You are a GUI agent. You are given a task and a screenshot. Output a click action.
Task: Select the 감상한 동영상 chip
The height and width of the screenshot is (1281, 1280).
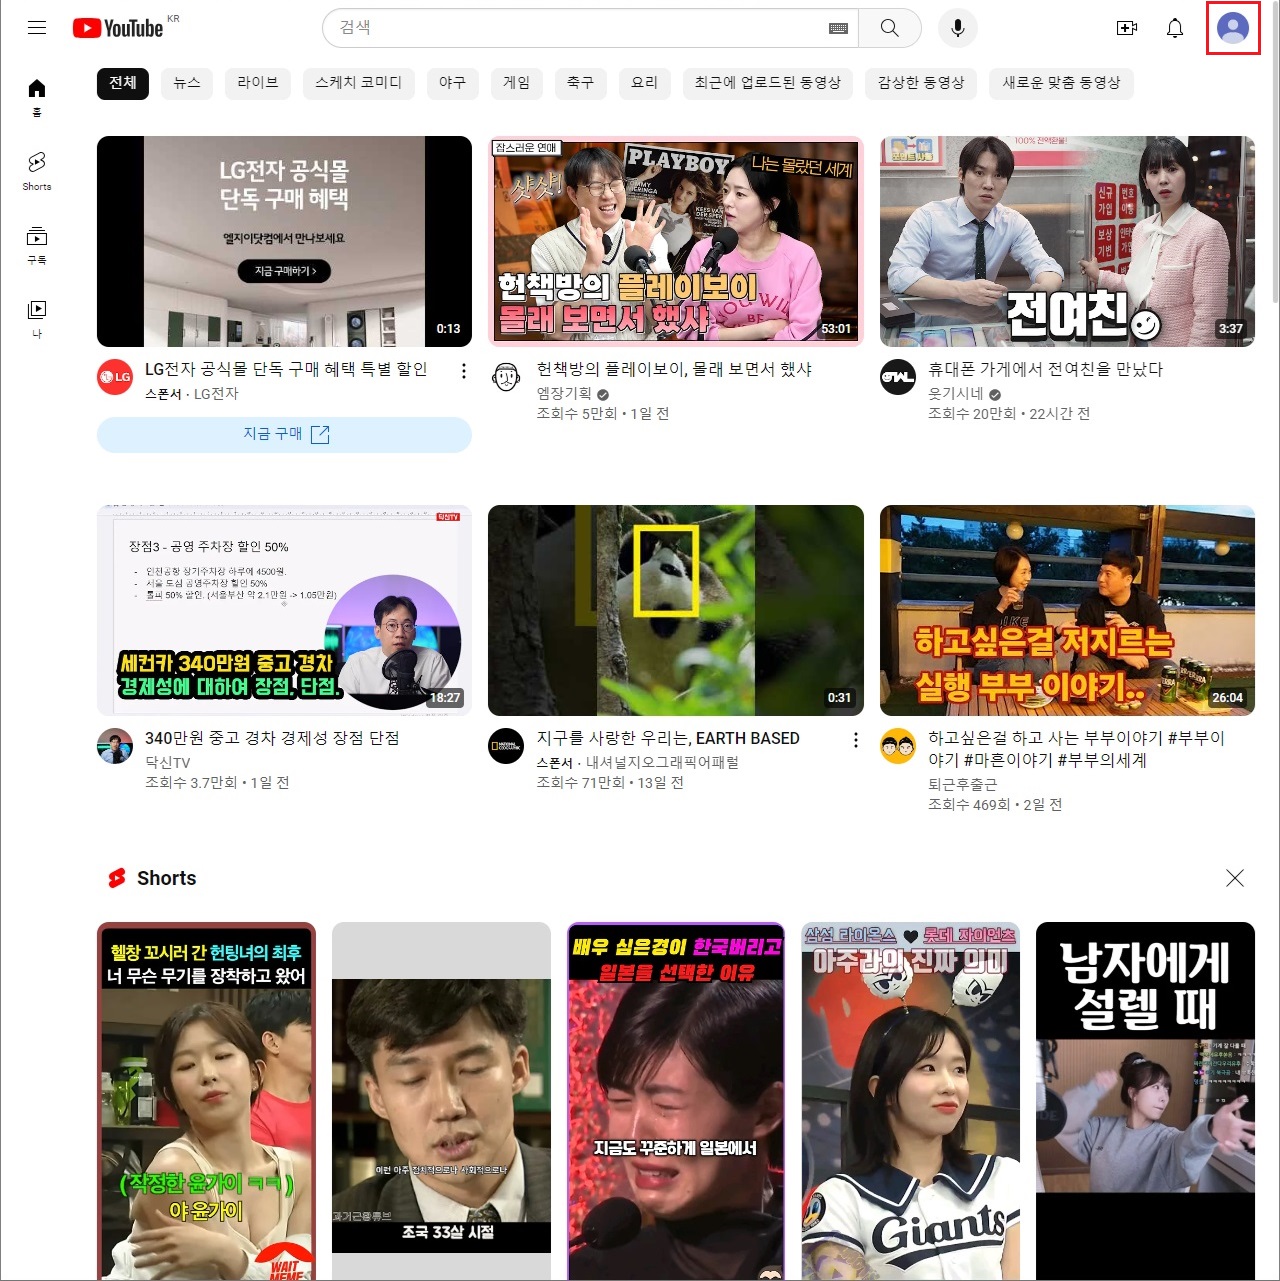(921, 83)
